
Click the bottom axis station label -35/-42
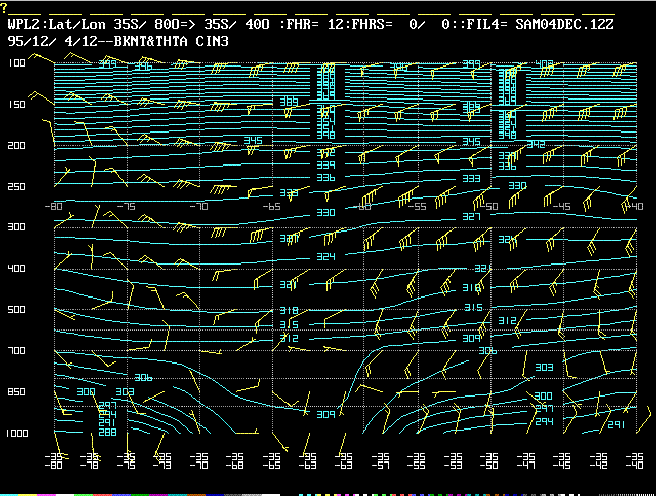point(598,461)
